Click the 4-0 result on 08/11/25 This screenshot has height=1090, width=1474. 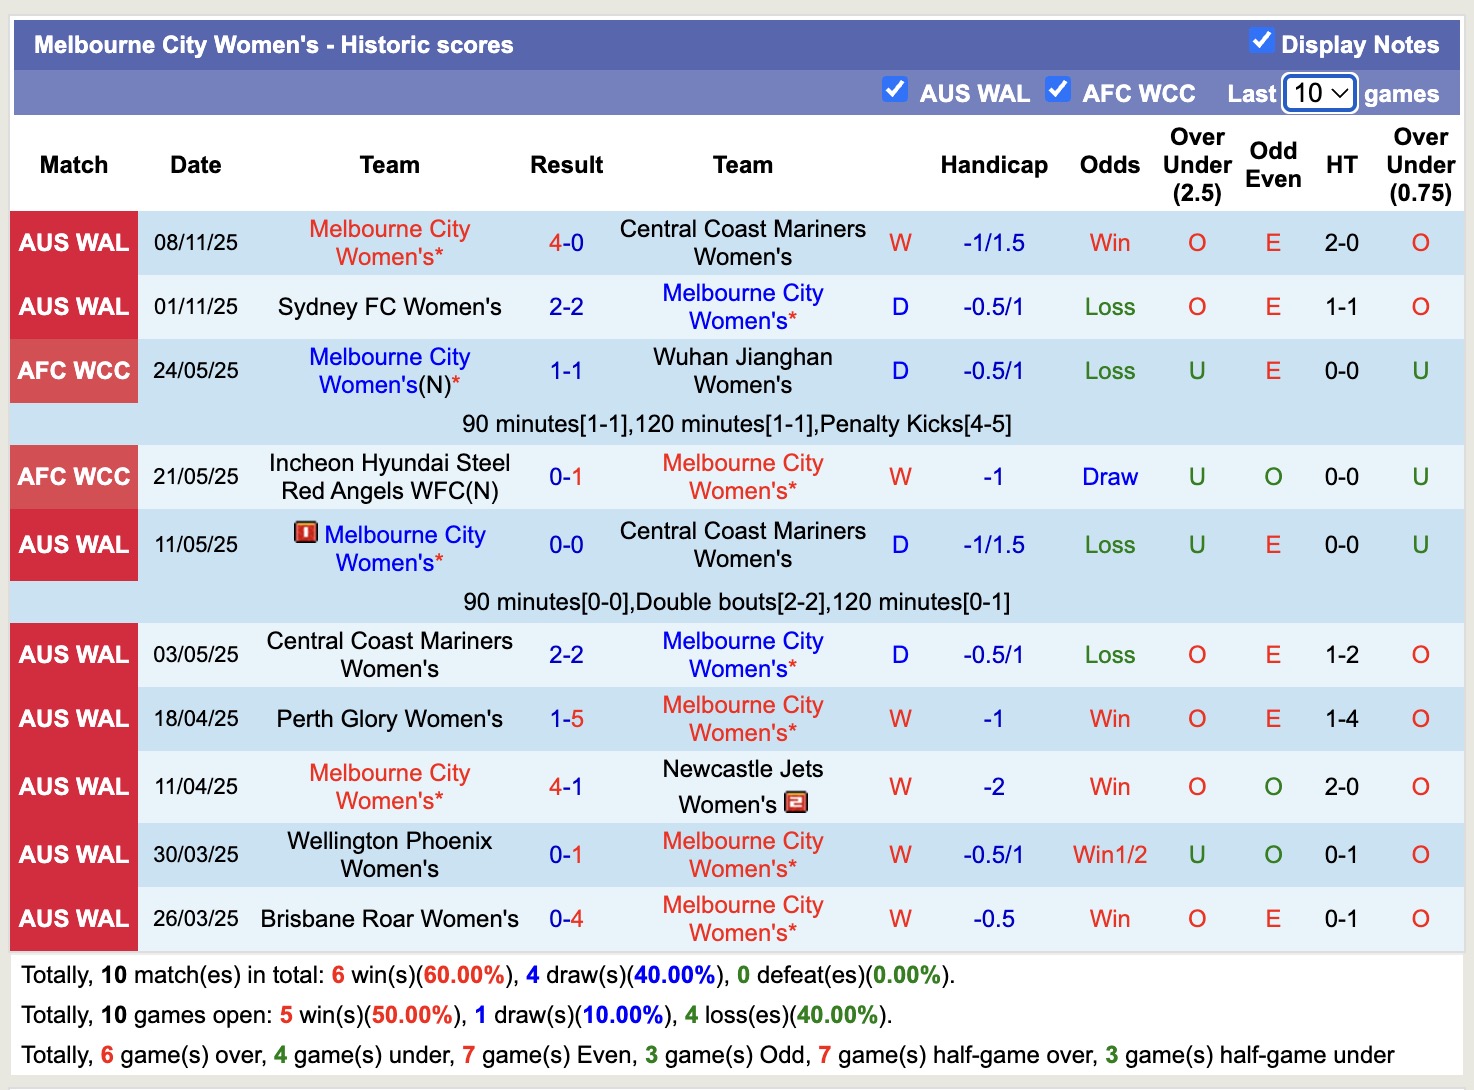point(566,243)
